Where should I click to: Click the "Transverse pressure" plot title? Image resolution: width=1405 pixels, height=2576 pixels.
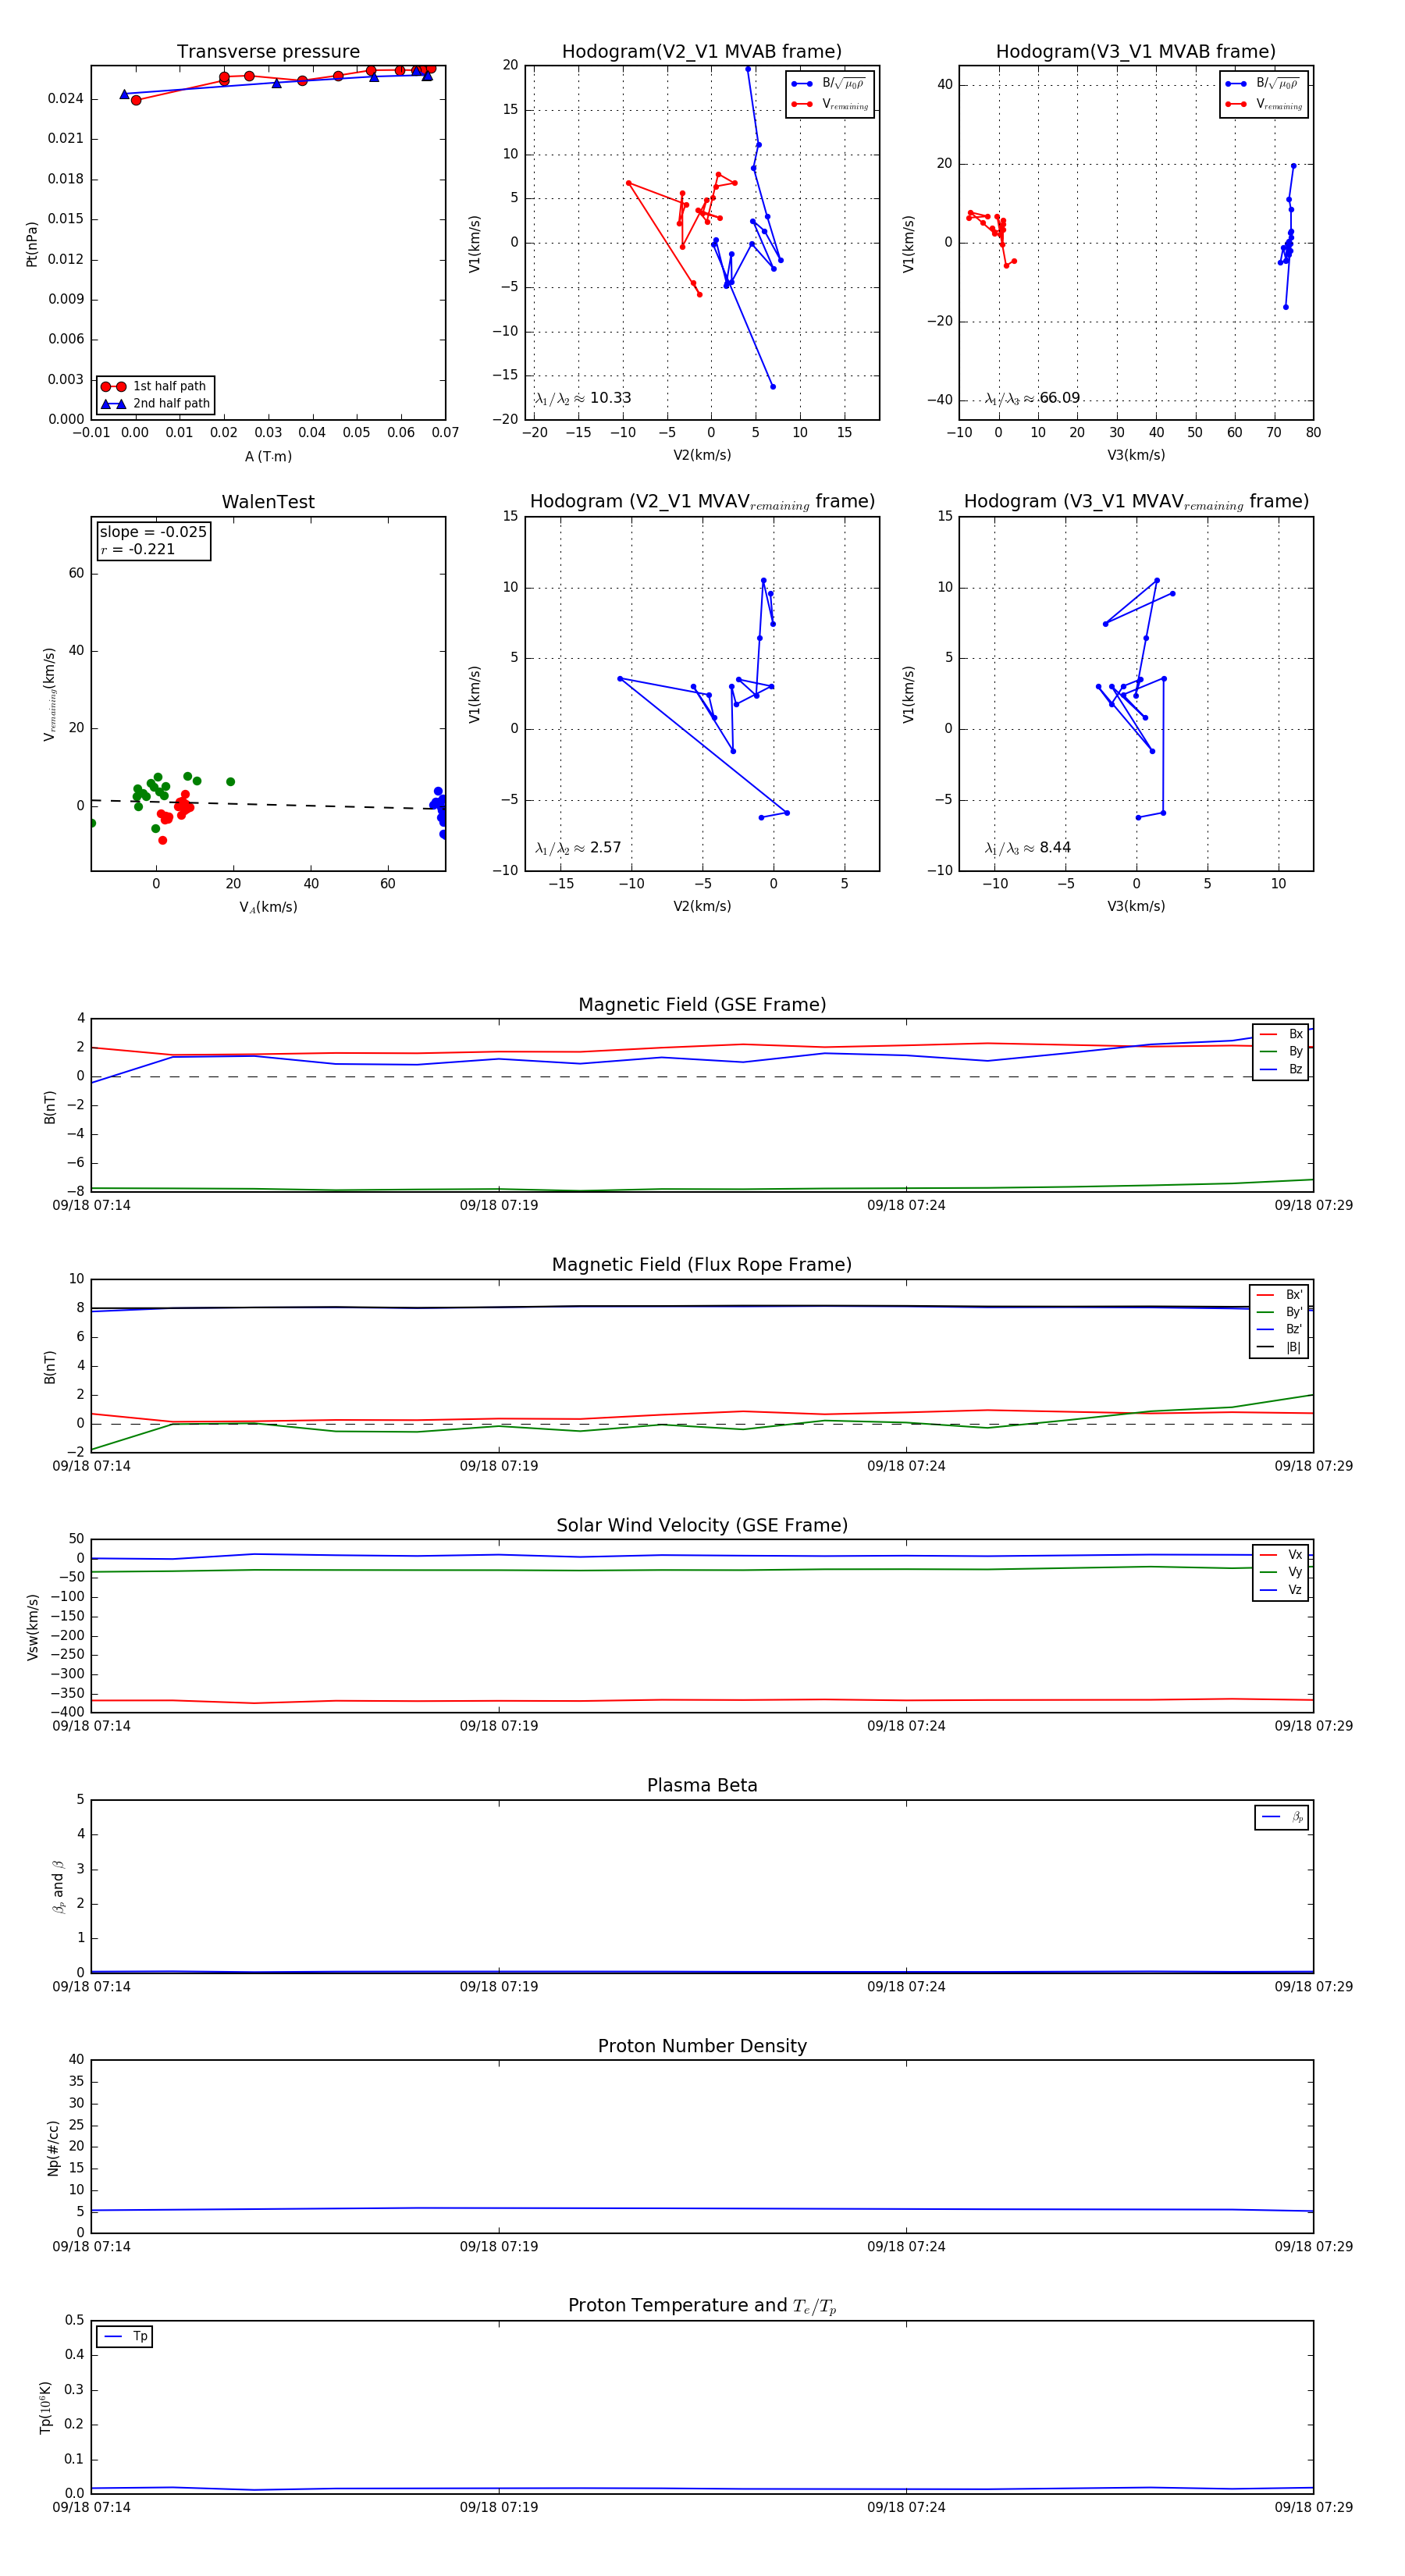(268, 52)
